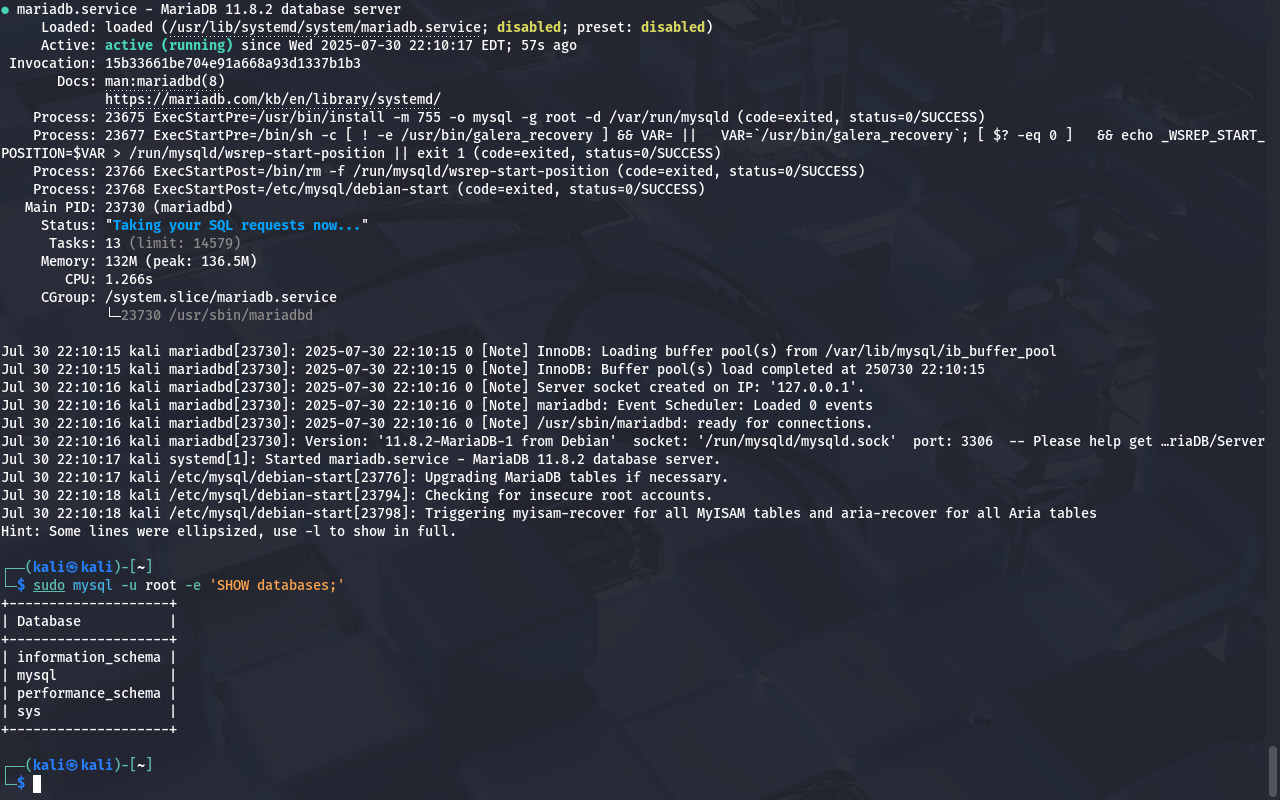Select the first 'disabled' word in the Loaded line
Viewport: 1280px width, 800px height.
click(x=529, y=27)
